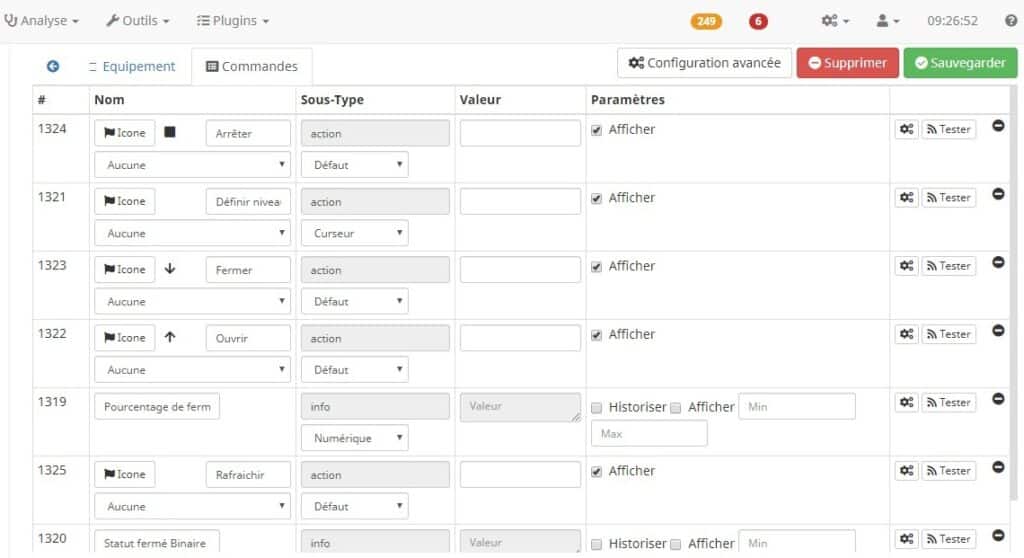Click the user profile icon menu
Image resolution: width=1024 pixels, height=558 pixels.
[888, 20]
